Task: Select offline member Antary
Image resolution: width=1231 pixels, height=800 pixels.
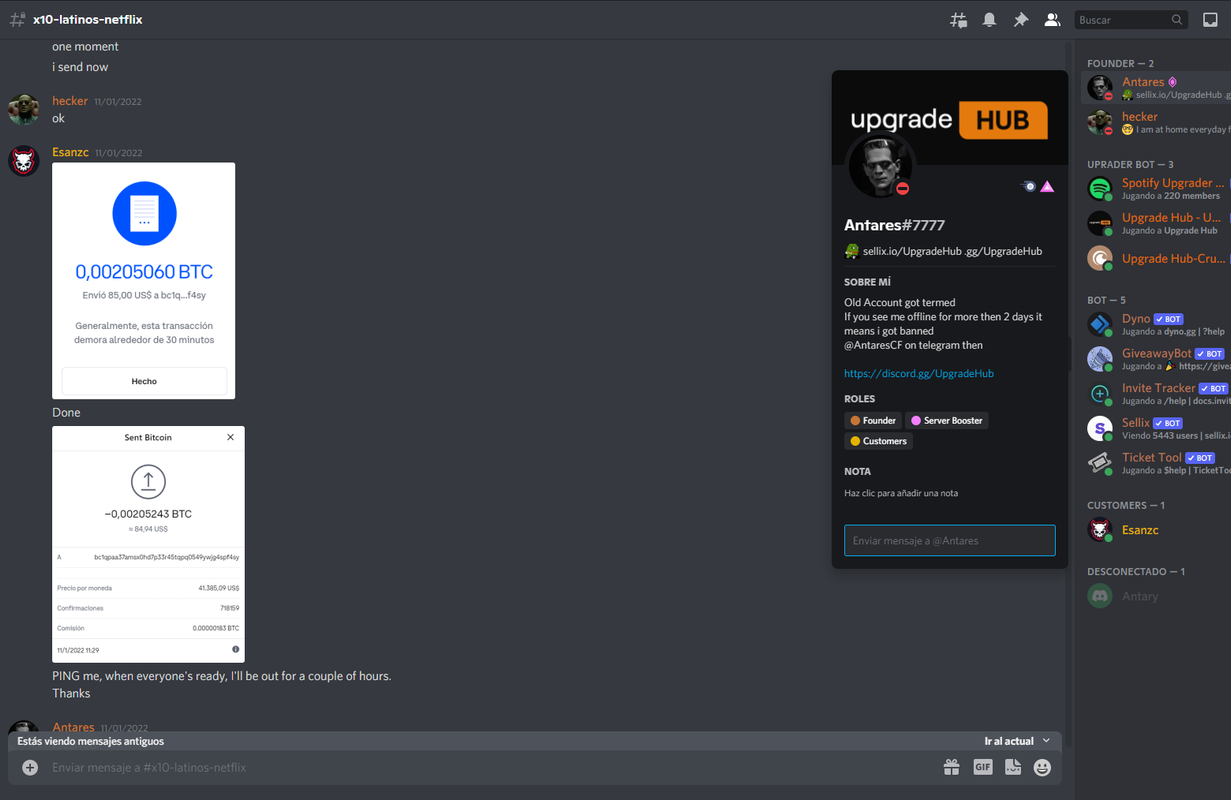Action: [x=1157, y=596]
